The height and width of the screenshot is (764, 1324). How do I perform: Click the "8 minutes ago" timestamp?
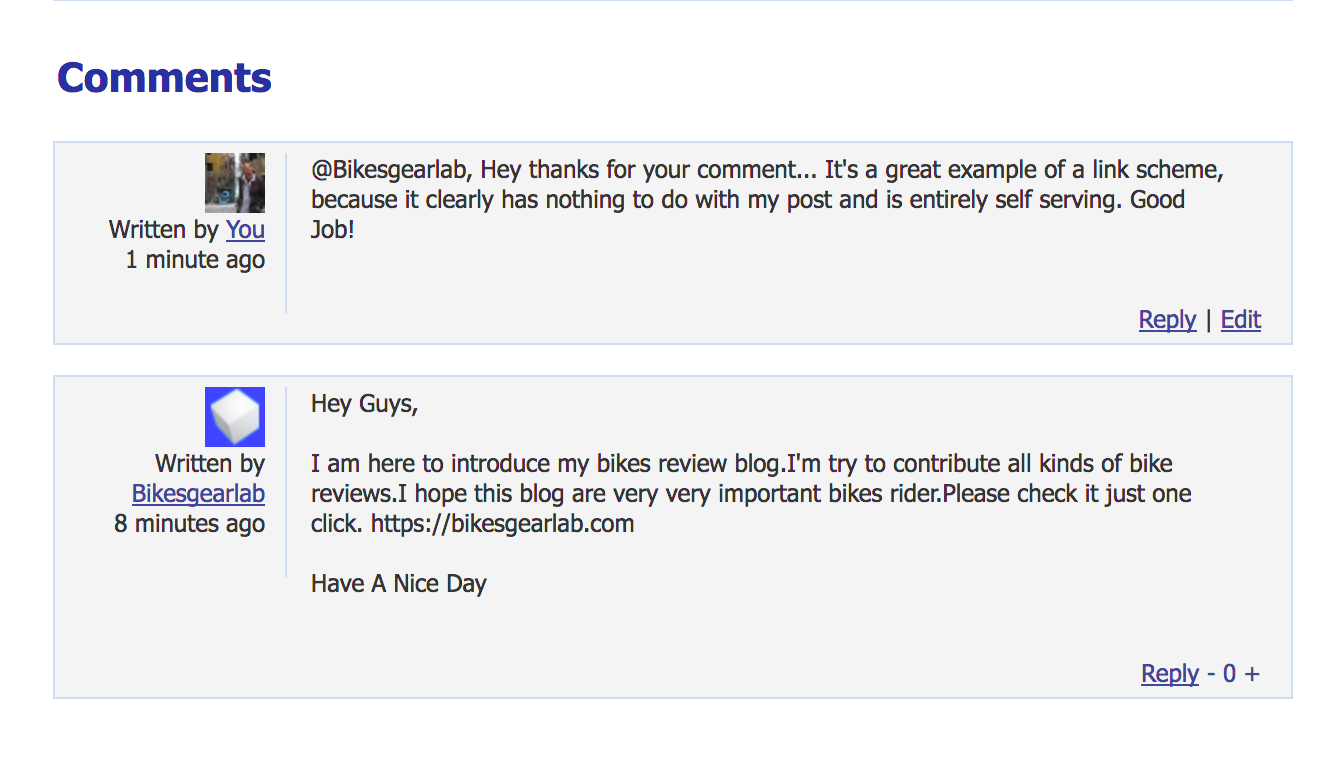(x=189, y=524)
